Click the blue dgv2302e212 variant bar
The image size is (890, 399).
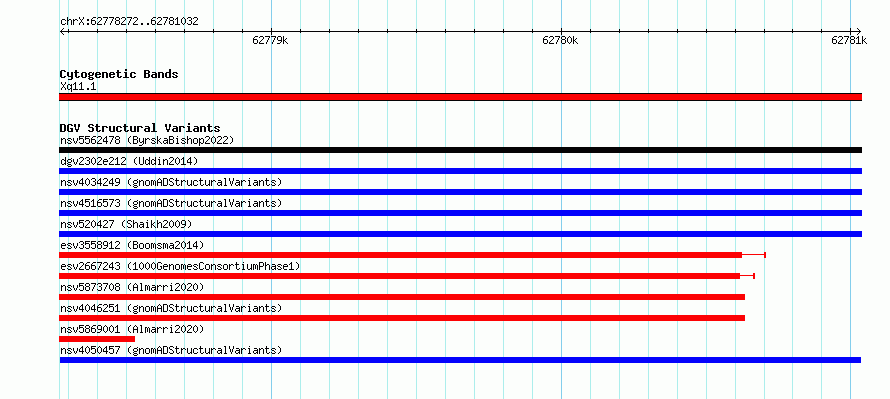click(x=460, y=171)
